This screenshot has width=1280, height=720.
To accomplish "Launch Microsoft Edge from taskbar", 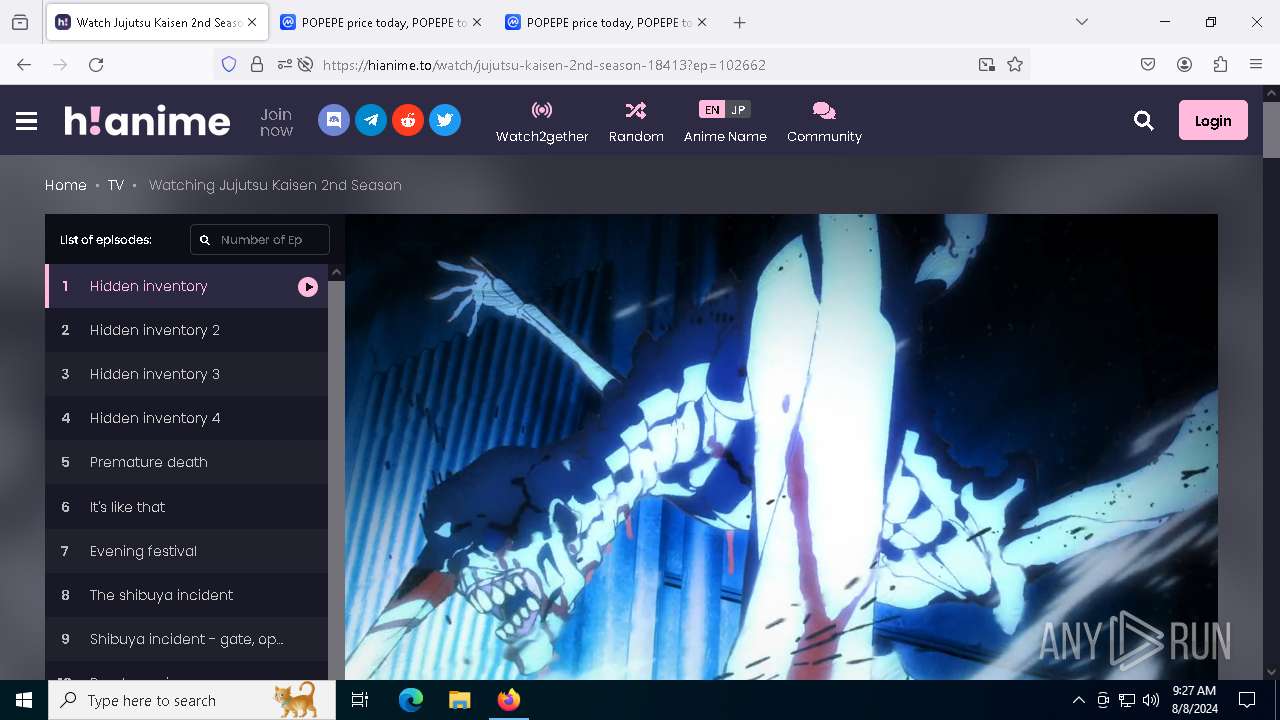I will tap(411, 700).
